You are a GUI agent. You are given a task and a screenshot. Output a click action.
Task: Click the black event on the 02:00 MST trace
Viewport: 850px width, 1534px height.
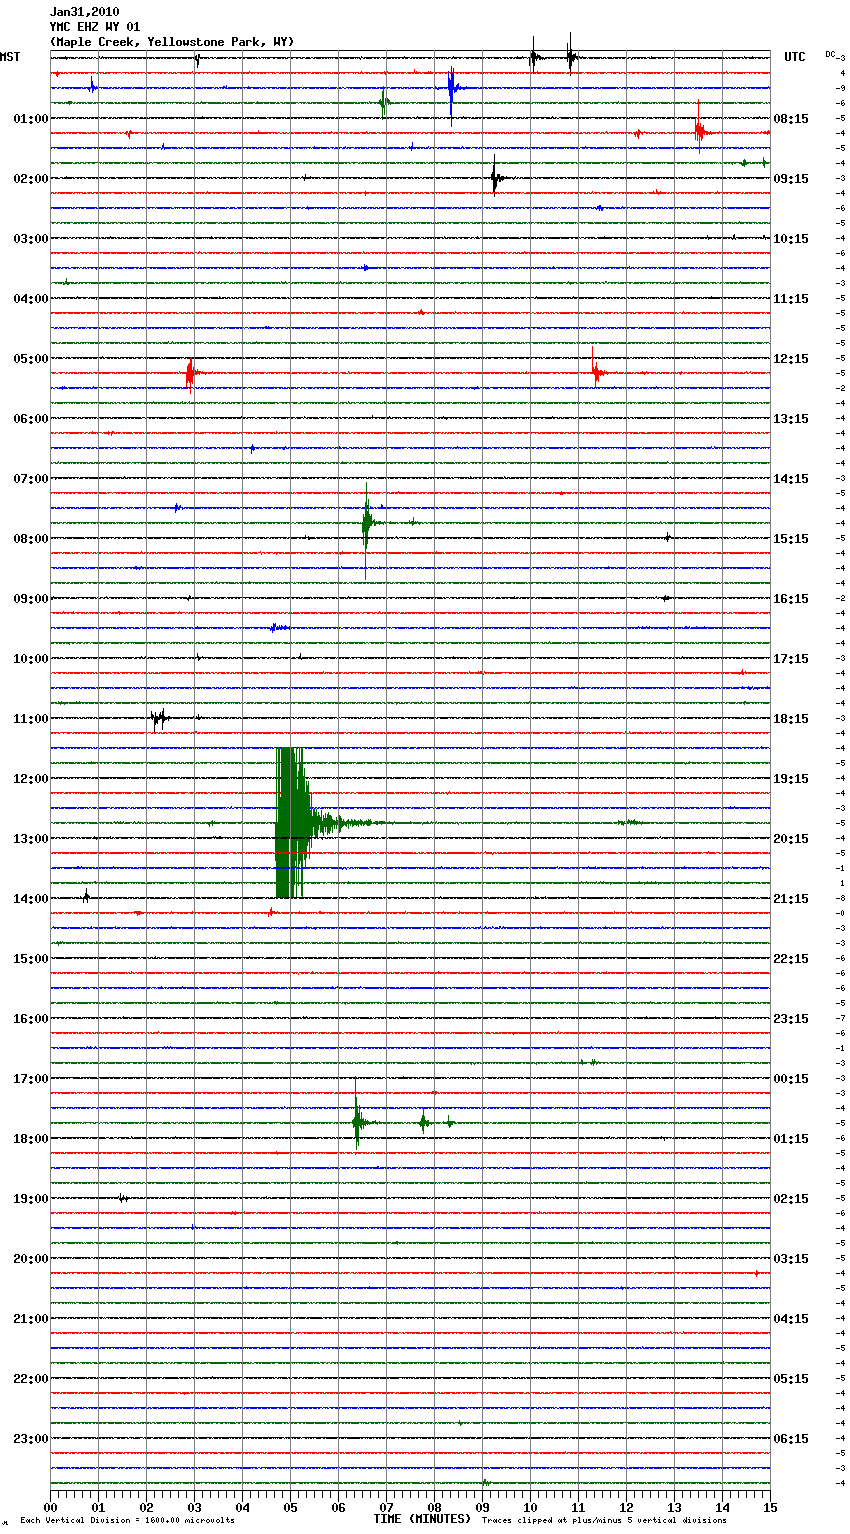[496, 178]
